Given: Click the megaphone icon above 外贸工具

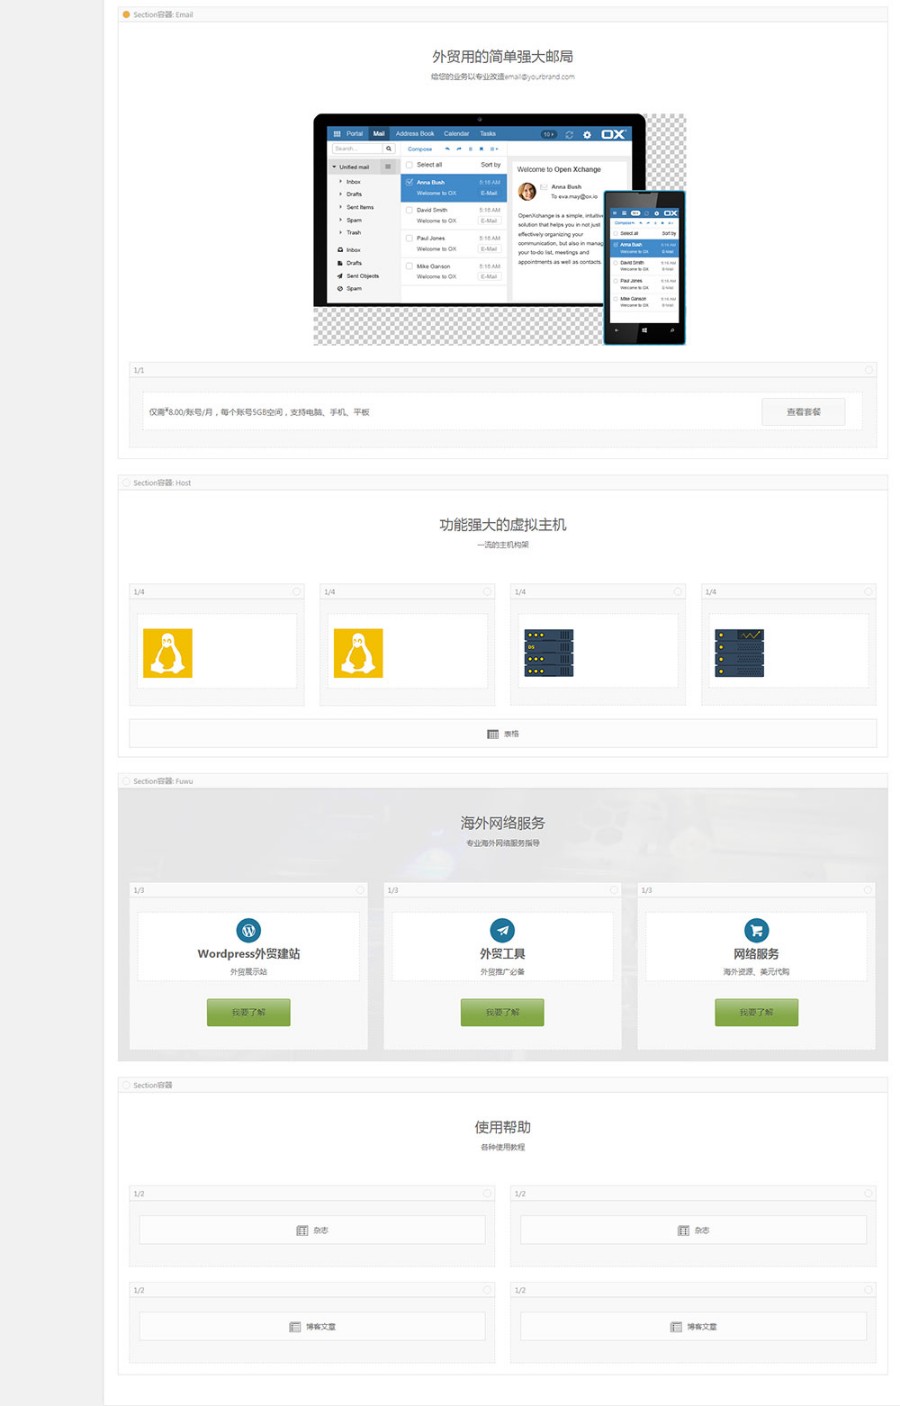Looking at the screenshot, I should pos(502,931).
